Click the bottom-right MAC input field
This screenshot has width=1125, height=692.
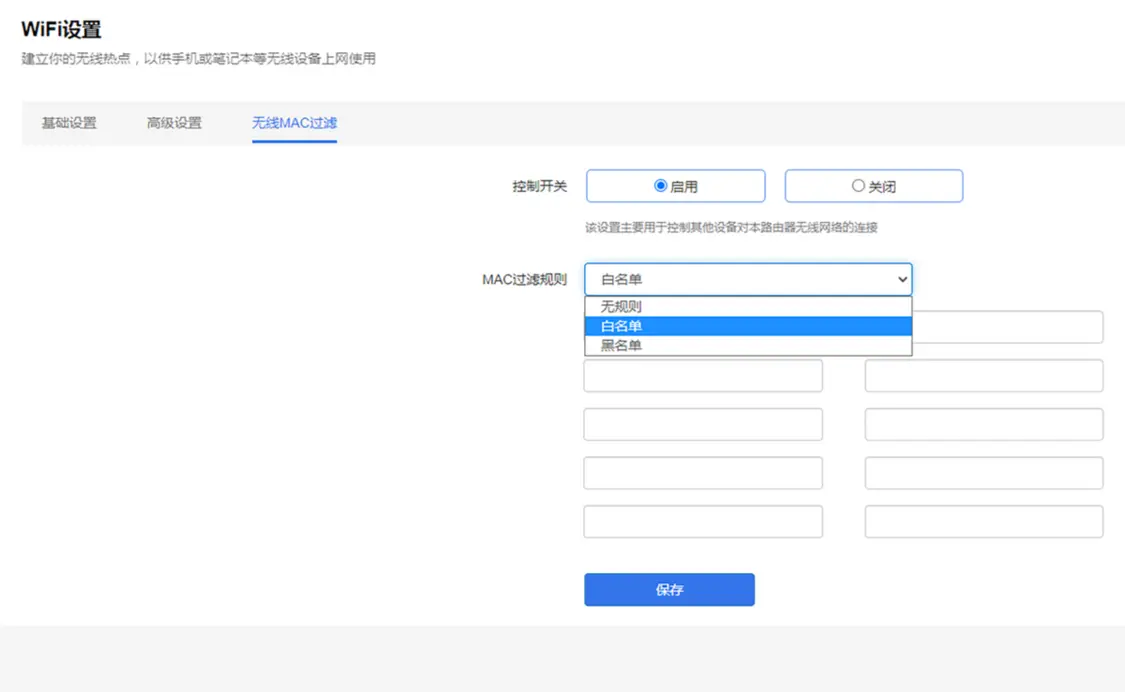coord(984,521)
